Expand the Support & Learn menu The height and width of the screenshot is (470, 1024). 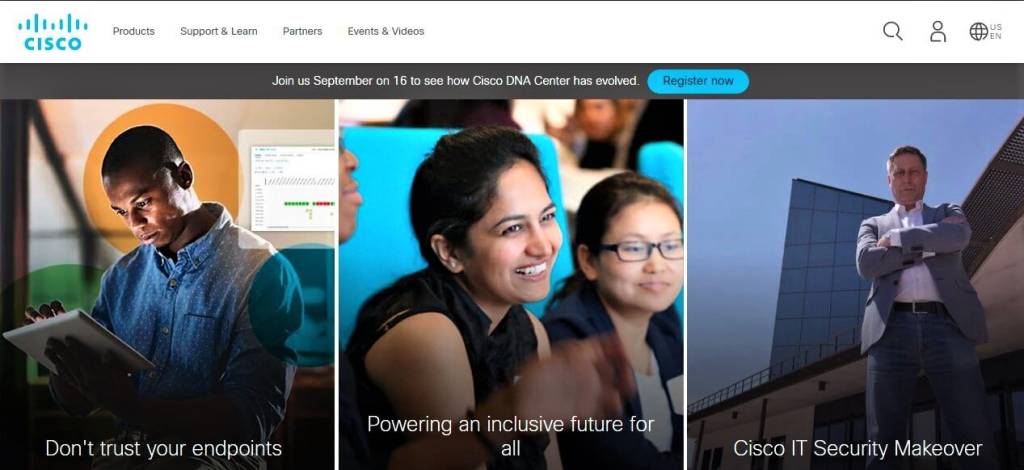219,31
